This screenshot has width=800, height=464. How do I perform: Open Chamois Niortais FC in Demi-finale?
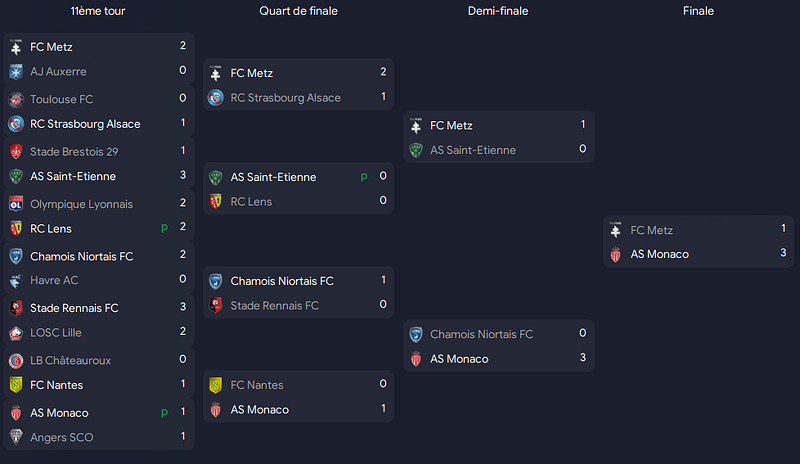pyautogui.click(x=482, y=334)
